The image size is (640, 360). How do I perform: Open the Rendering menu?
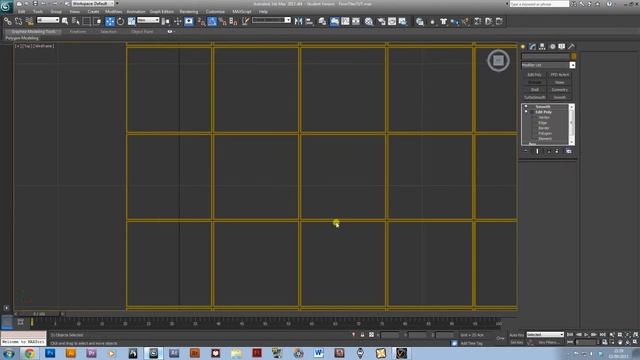click(189, 12)
